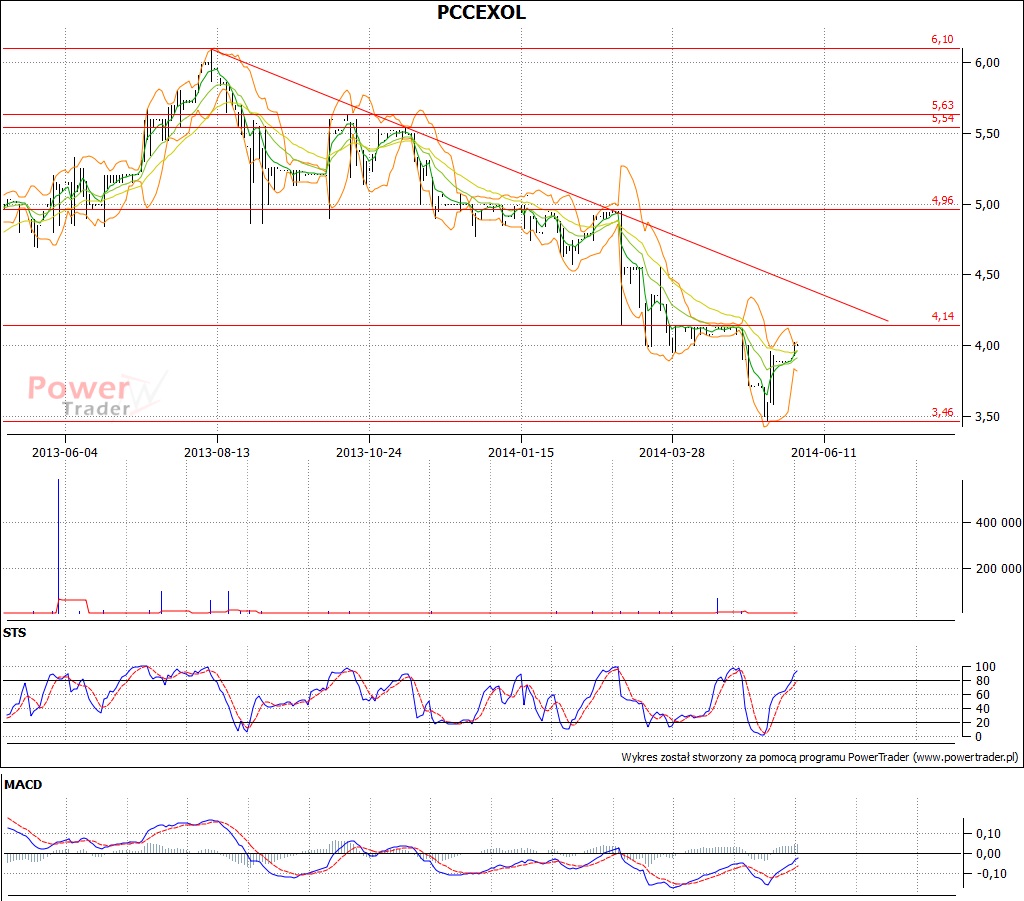
Task: Click the 3,50 price axis value
Action: coord(987,417)
